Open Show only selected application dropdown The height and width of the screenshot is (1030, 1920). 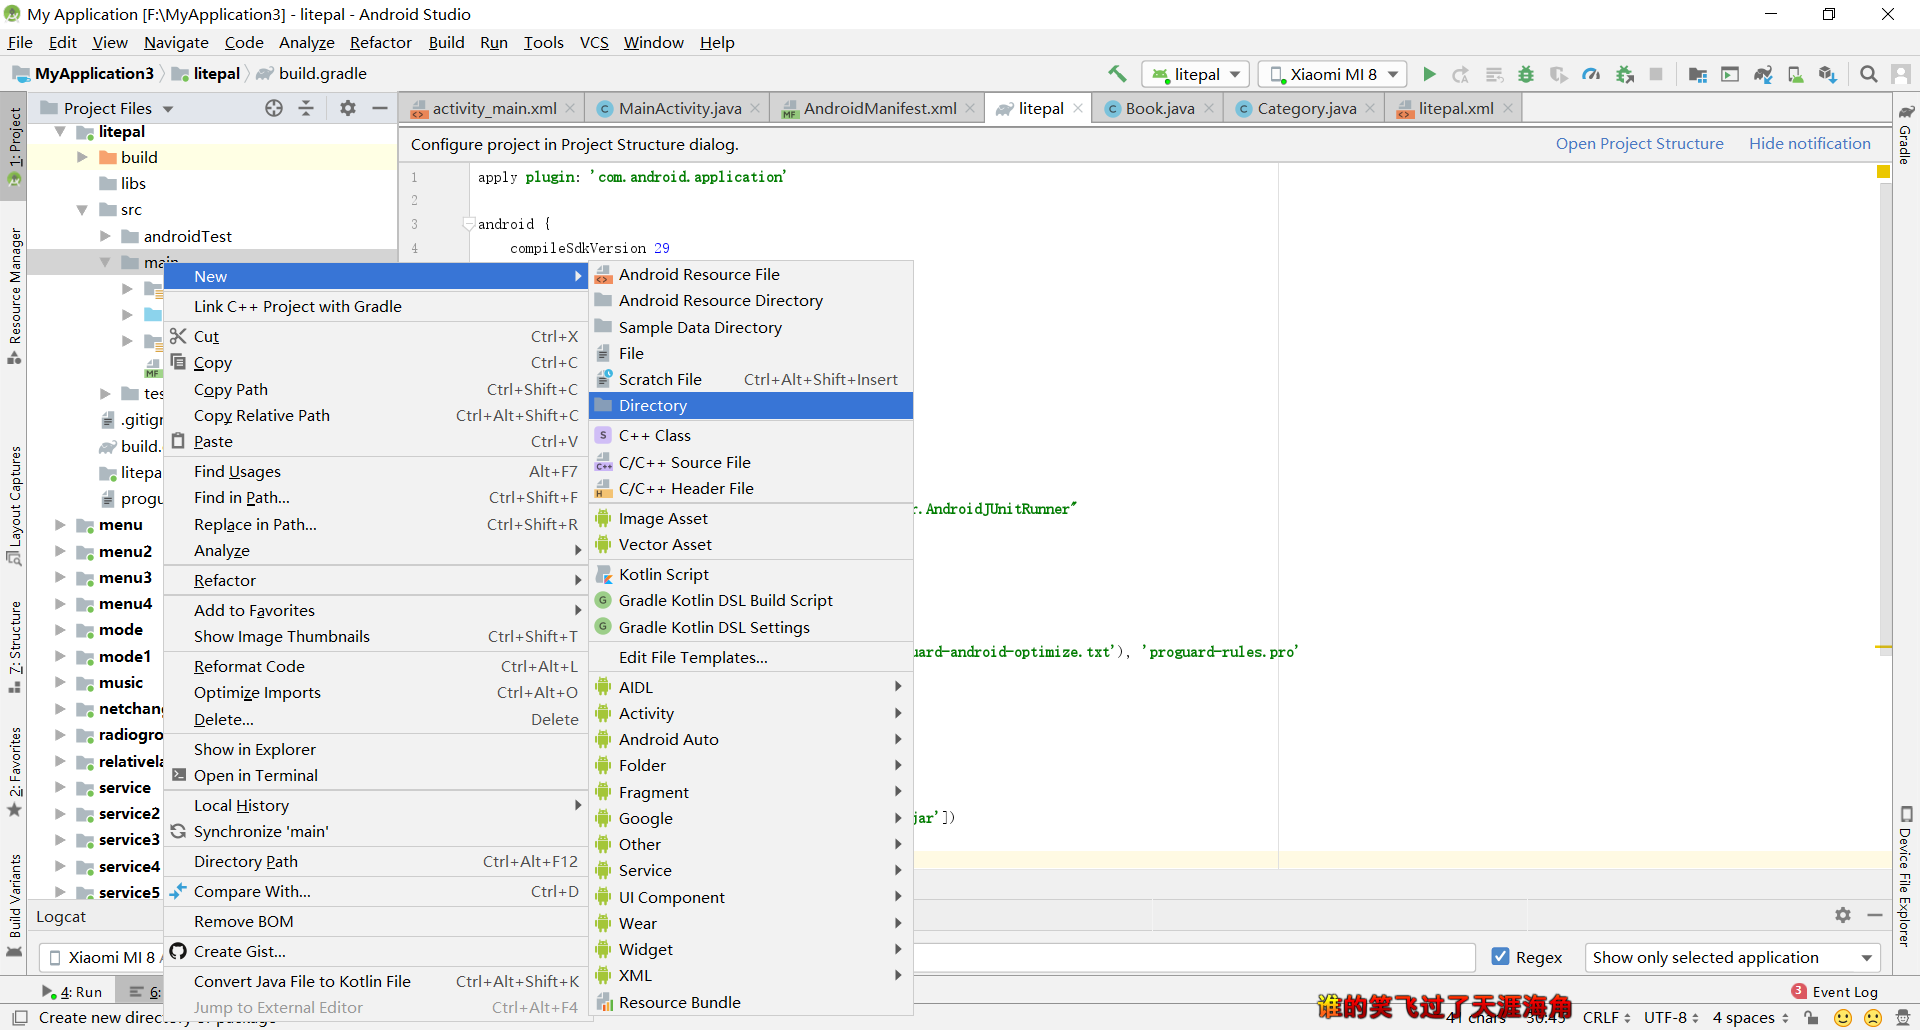[x=1732, y=957]
